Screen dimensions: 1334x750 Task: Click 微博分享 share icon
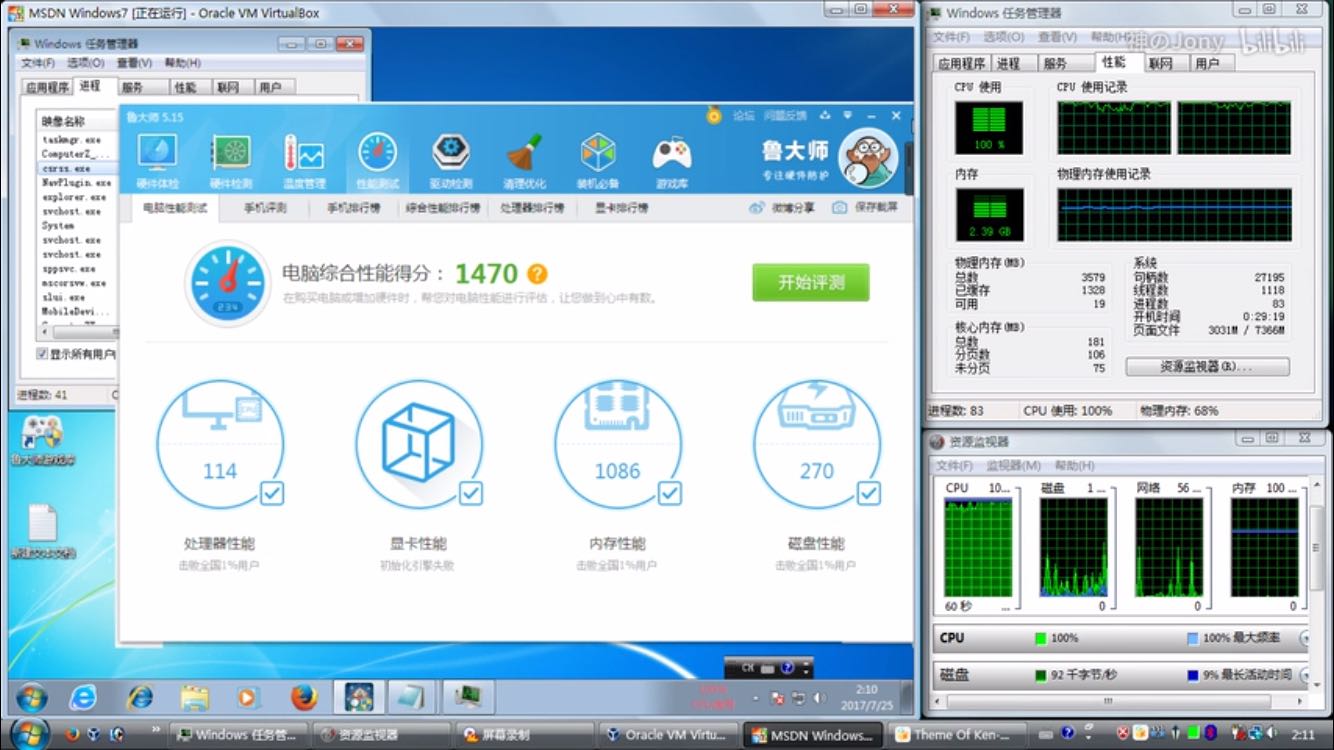point(780,208)
